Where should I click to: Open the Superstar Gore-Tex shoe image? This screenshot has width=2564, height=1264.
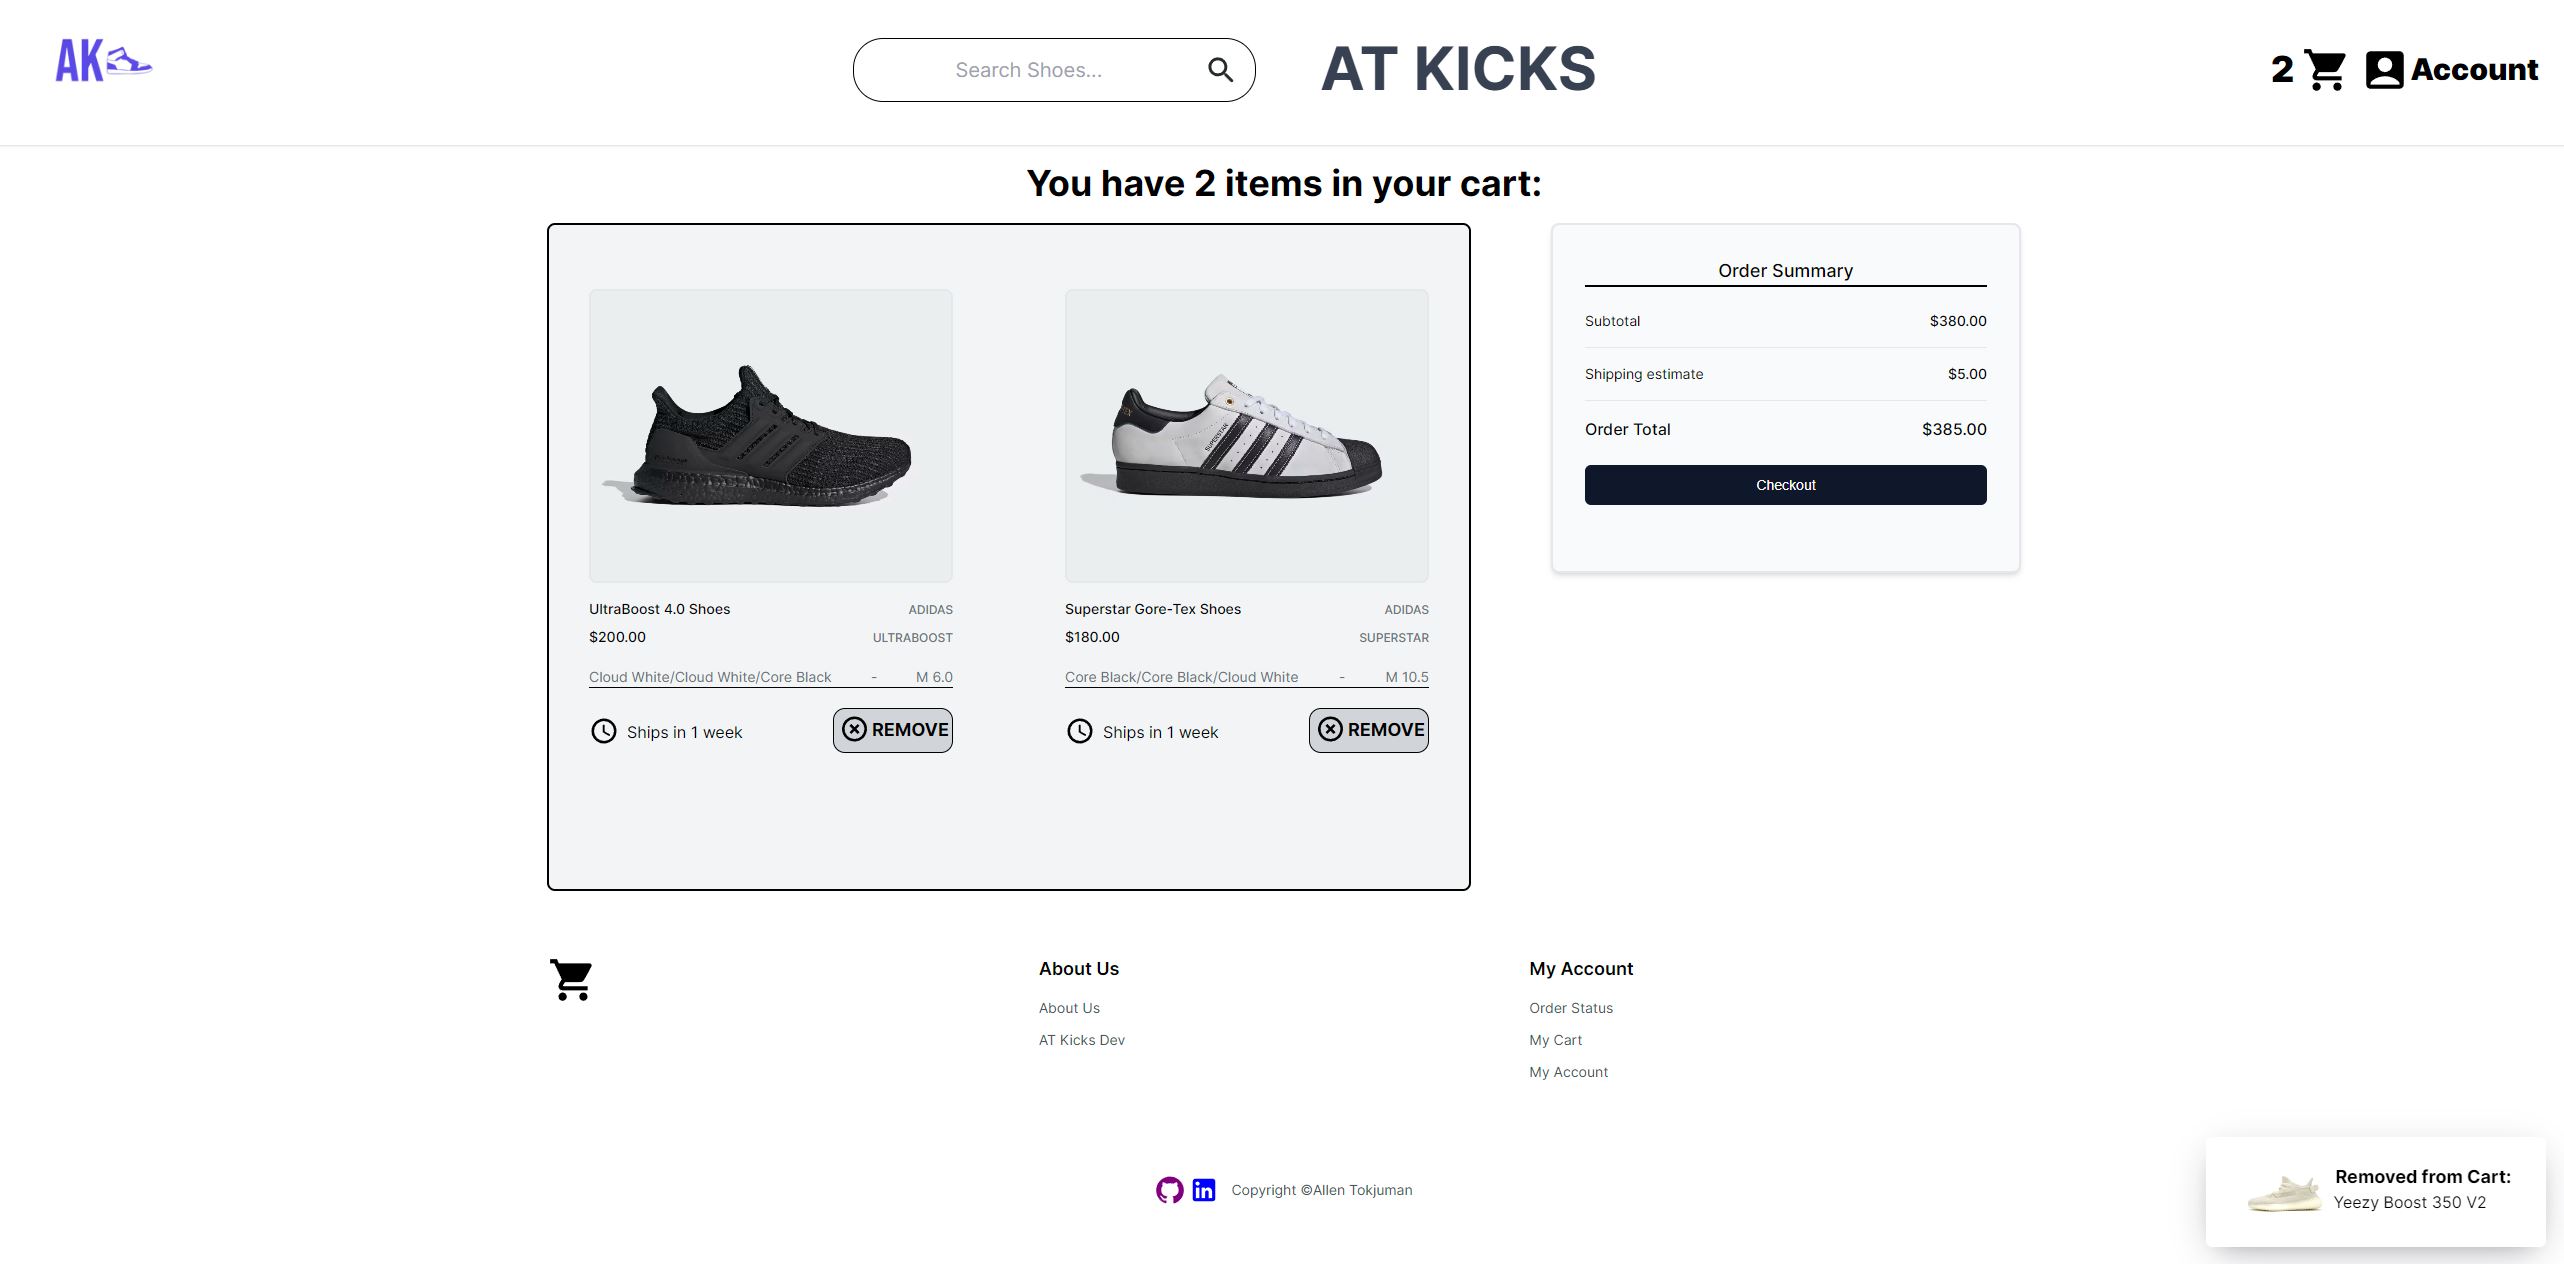(x=1246, y=436)
